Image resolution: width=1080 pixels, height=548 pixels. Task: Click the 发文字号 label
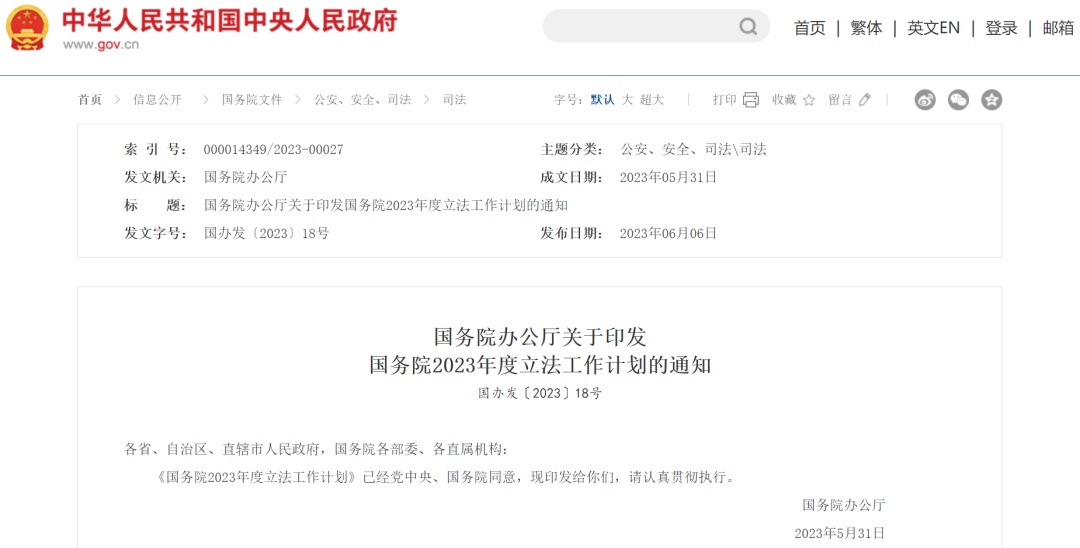(155, 233)
